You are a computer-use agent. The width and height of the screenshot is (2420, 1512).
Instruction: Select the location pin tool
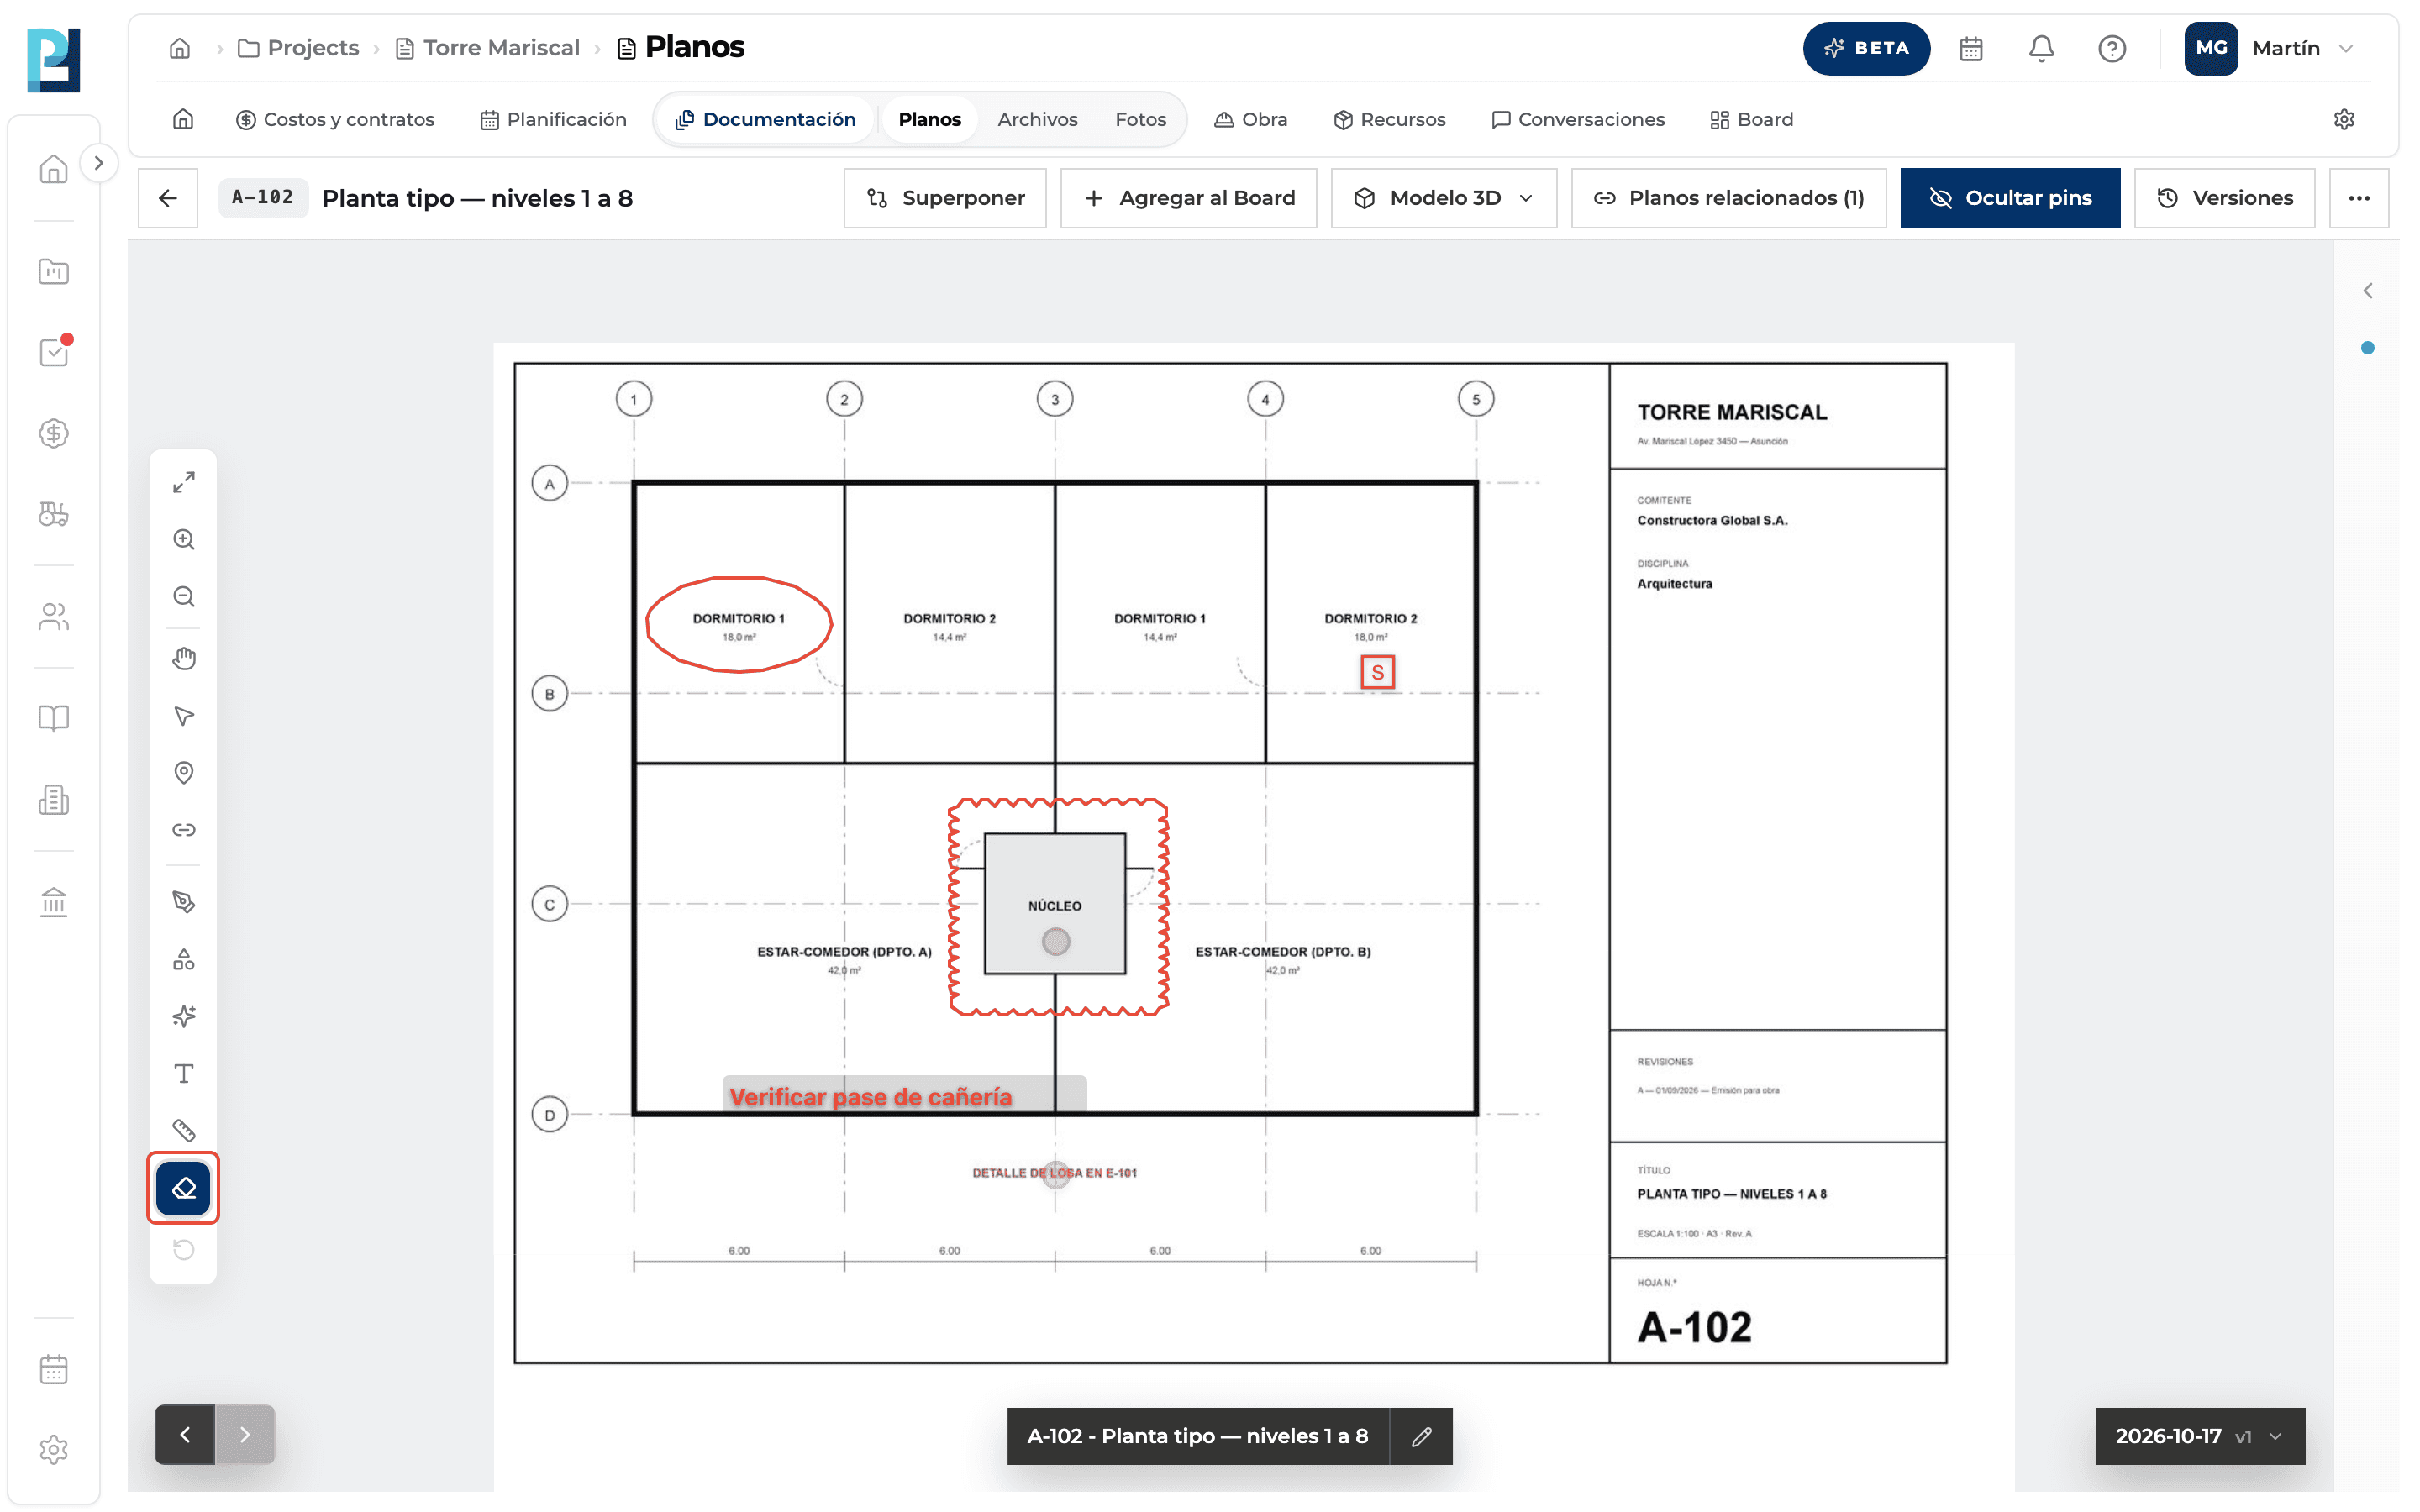pos(183,773)
